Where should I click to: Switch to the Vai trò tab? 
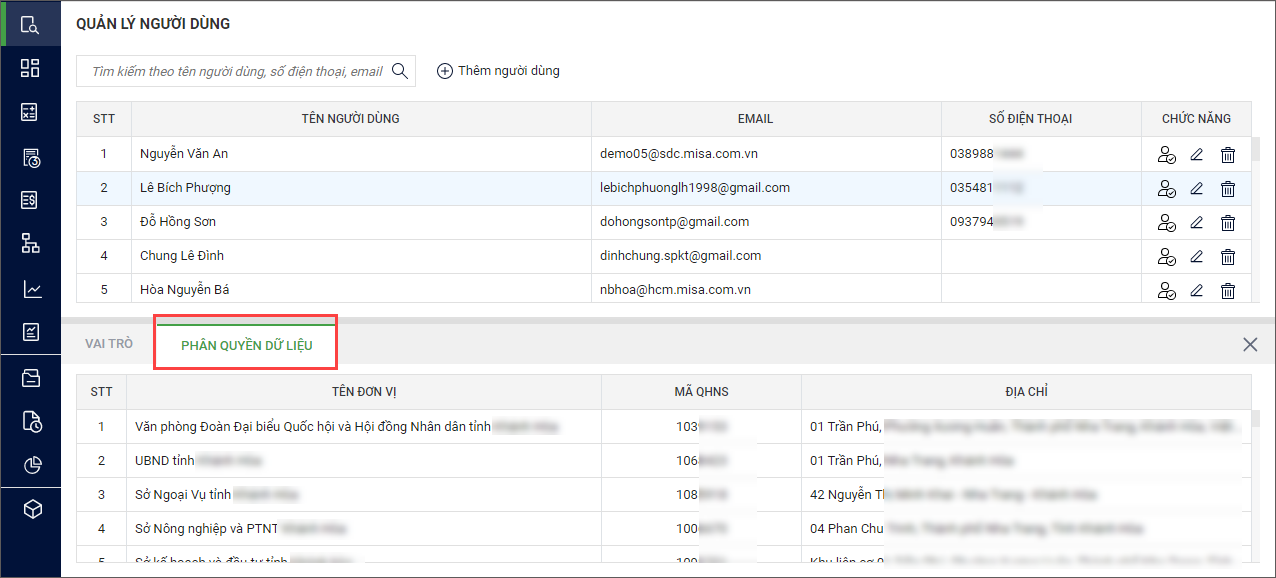tap(109, 344)
